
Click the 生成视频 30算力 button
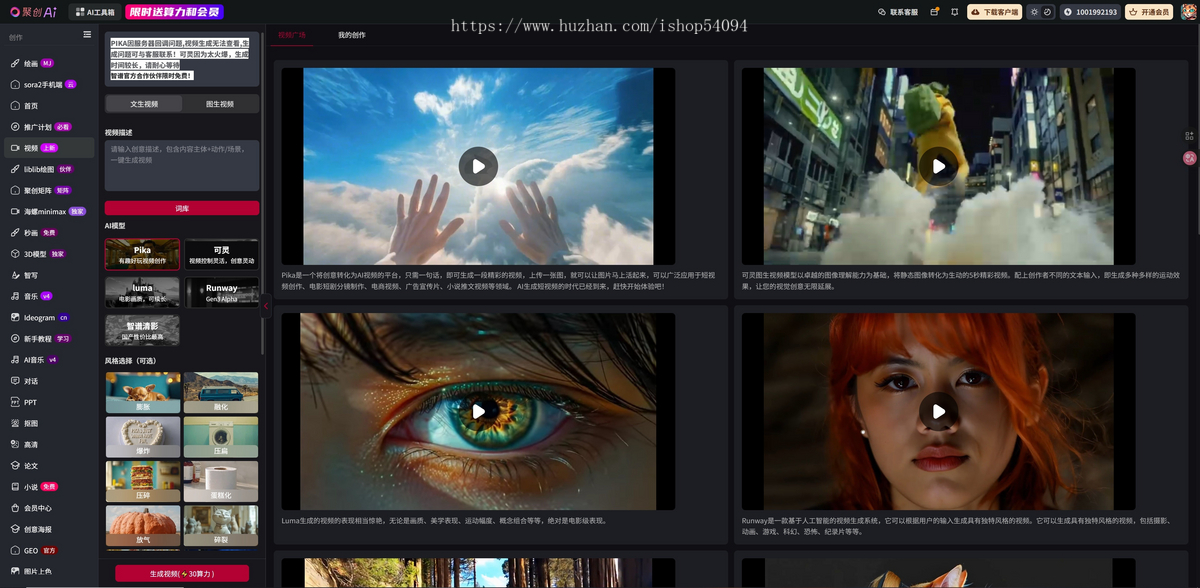pos(182,573)
